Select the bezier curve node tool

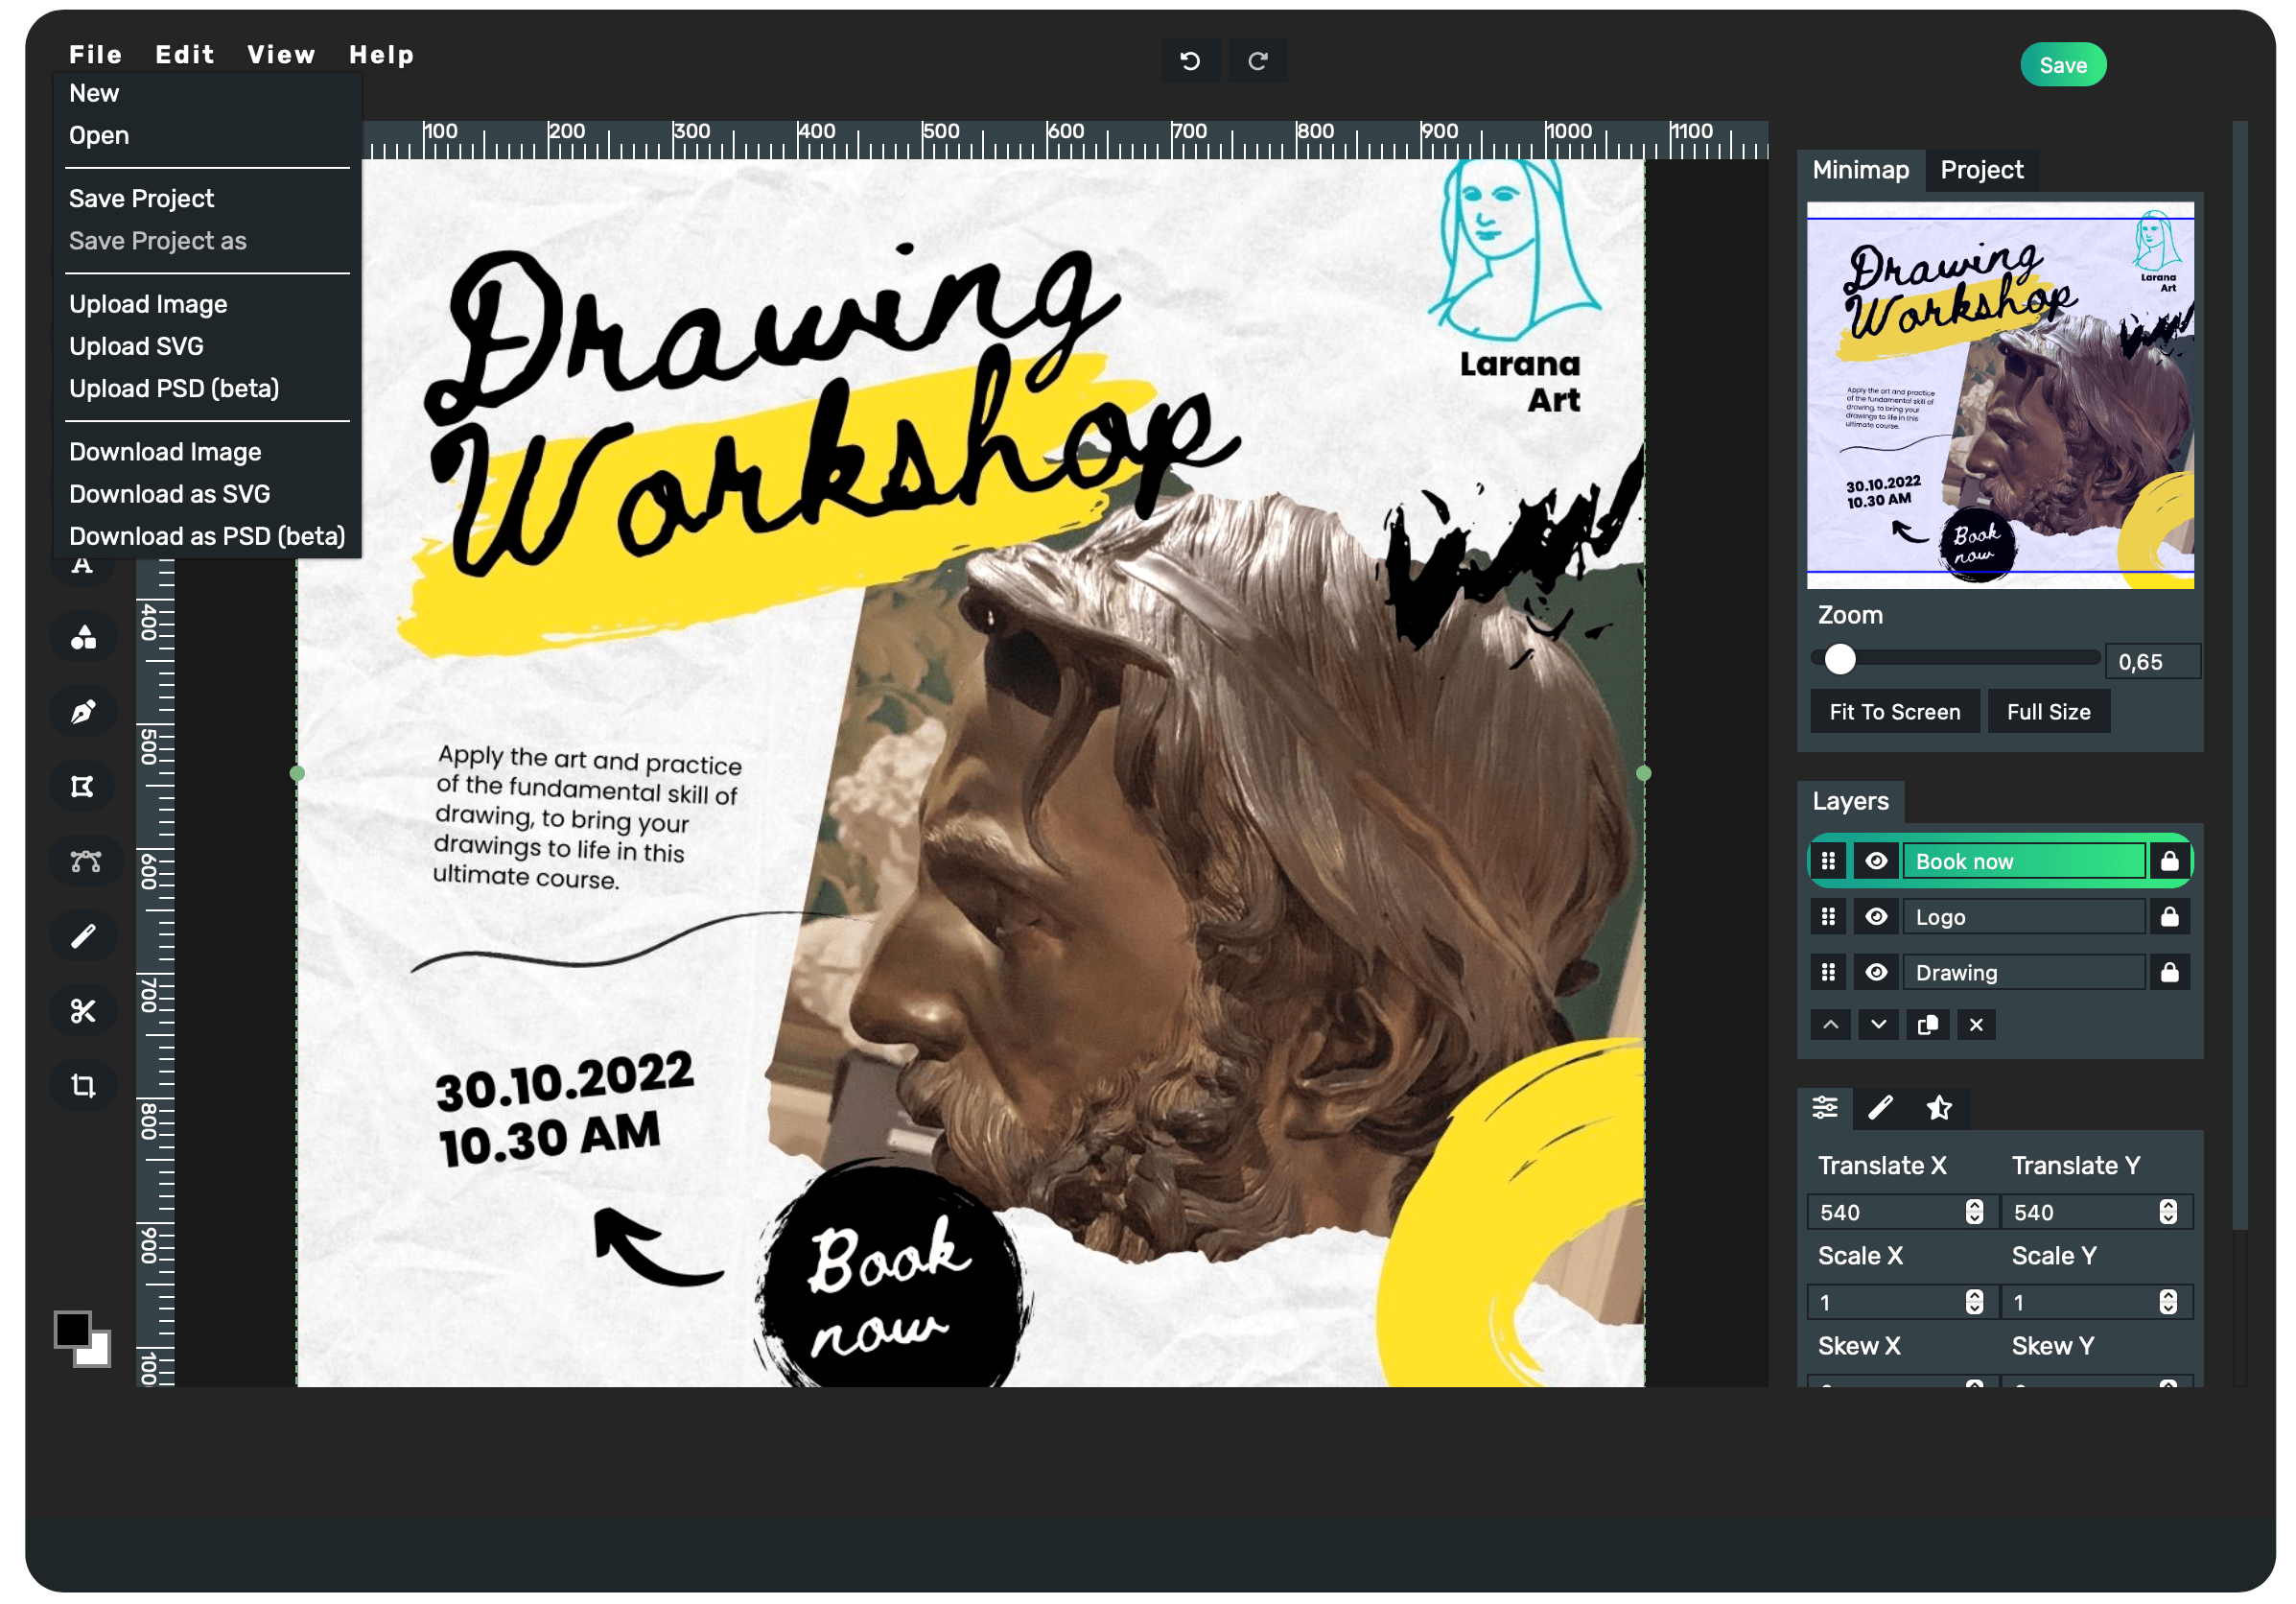85,861
